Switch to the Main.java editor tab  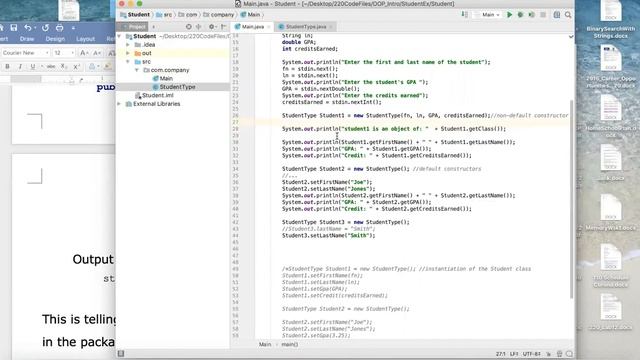pos(250,27)
